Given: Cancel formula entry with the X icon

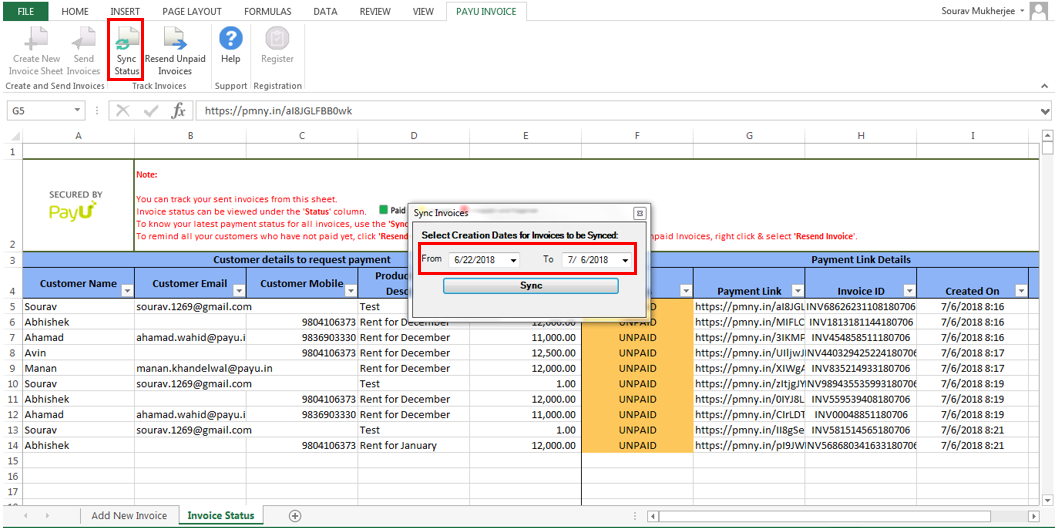Looking at the screenshot, I should pos(123,110).
